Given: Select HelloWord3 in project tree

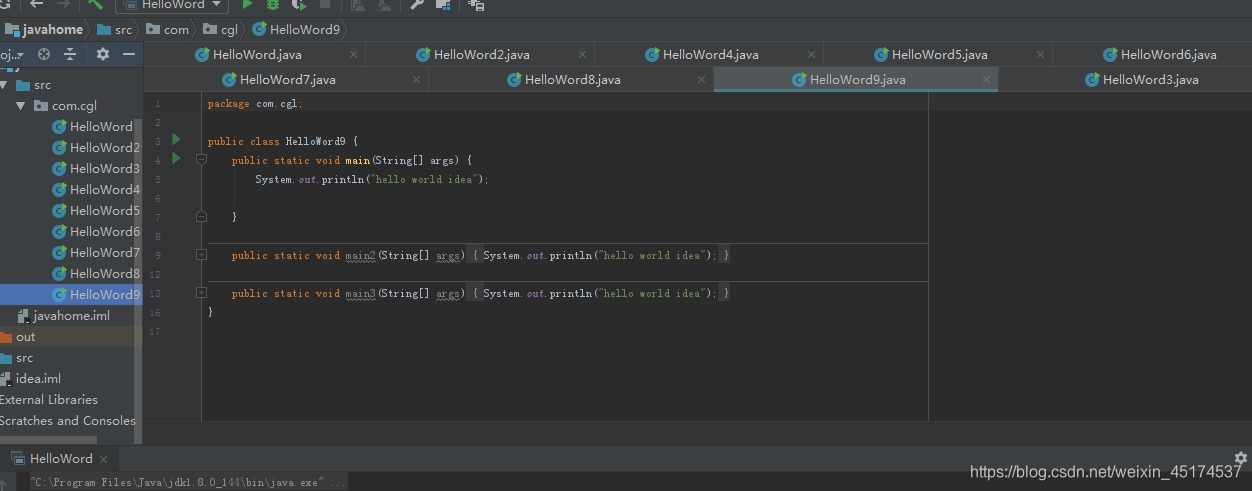Looking at the screenshot, I should click(96, 169).
